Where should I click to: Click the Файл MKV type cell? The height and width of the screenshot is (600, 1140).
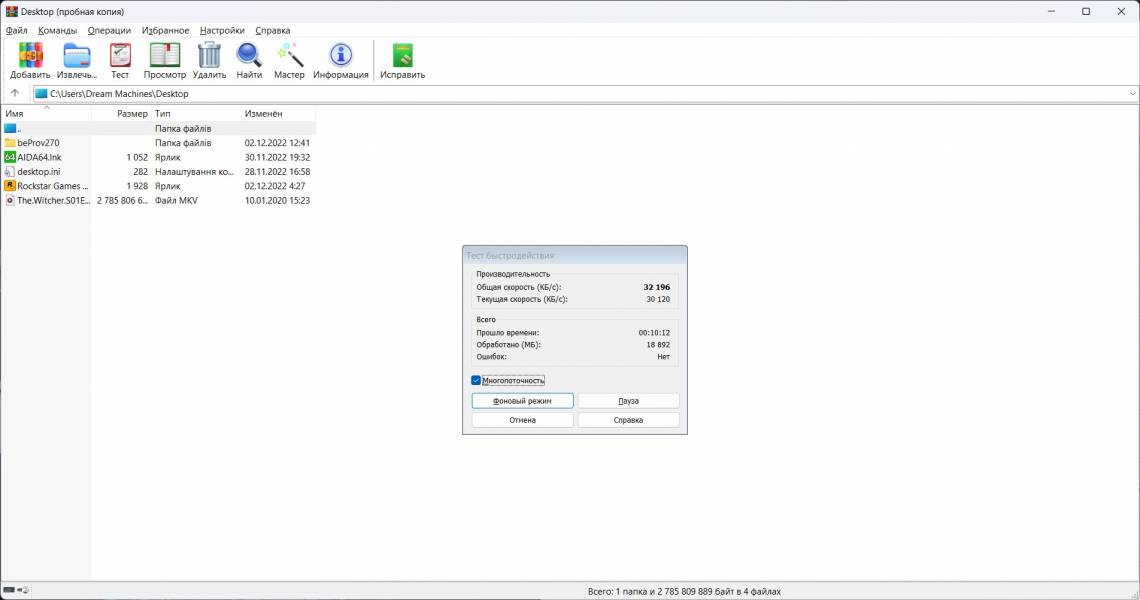176,200
